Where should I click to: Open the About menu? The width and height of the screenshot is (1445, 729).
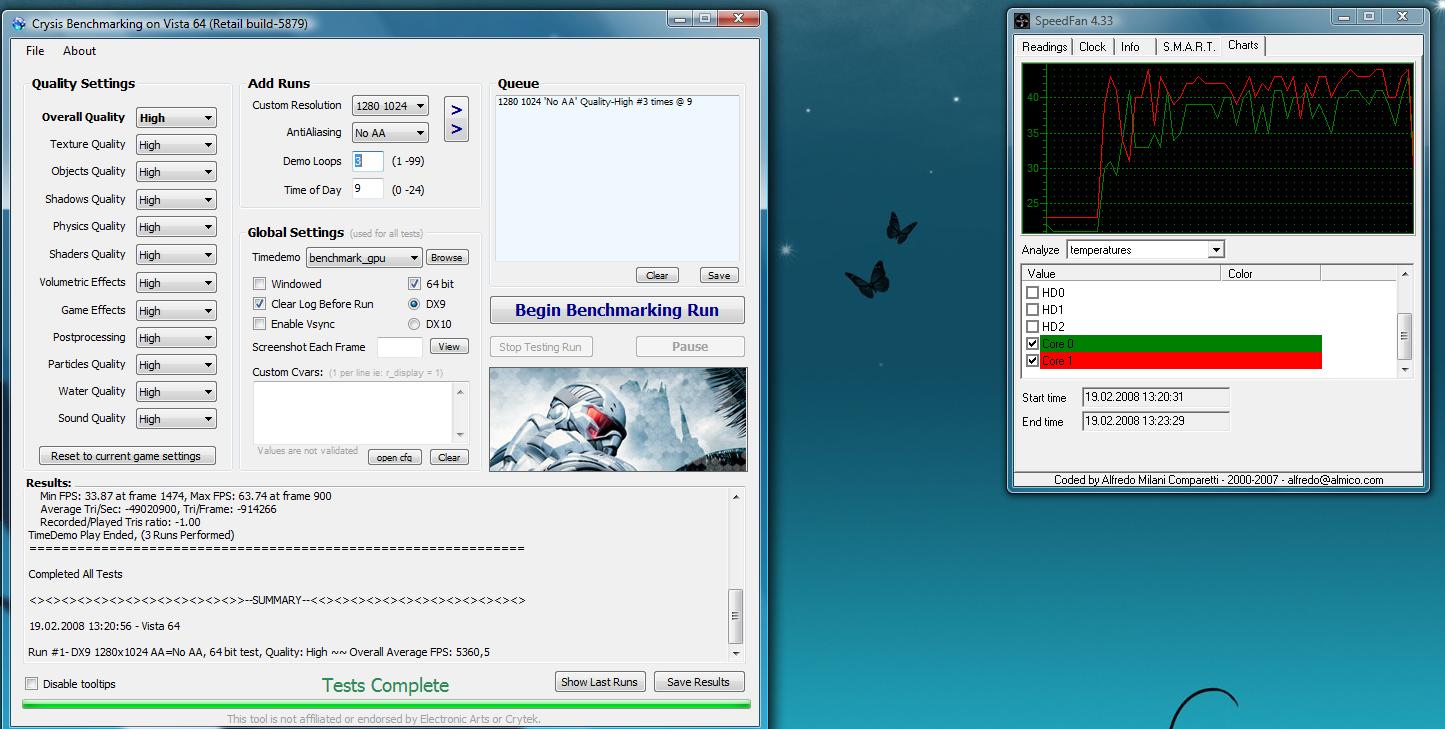click(x=80, y=51)
